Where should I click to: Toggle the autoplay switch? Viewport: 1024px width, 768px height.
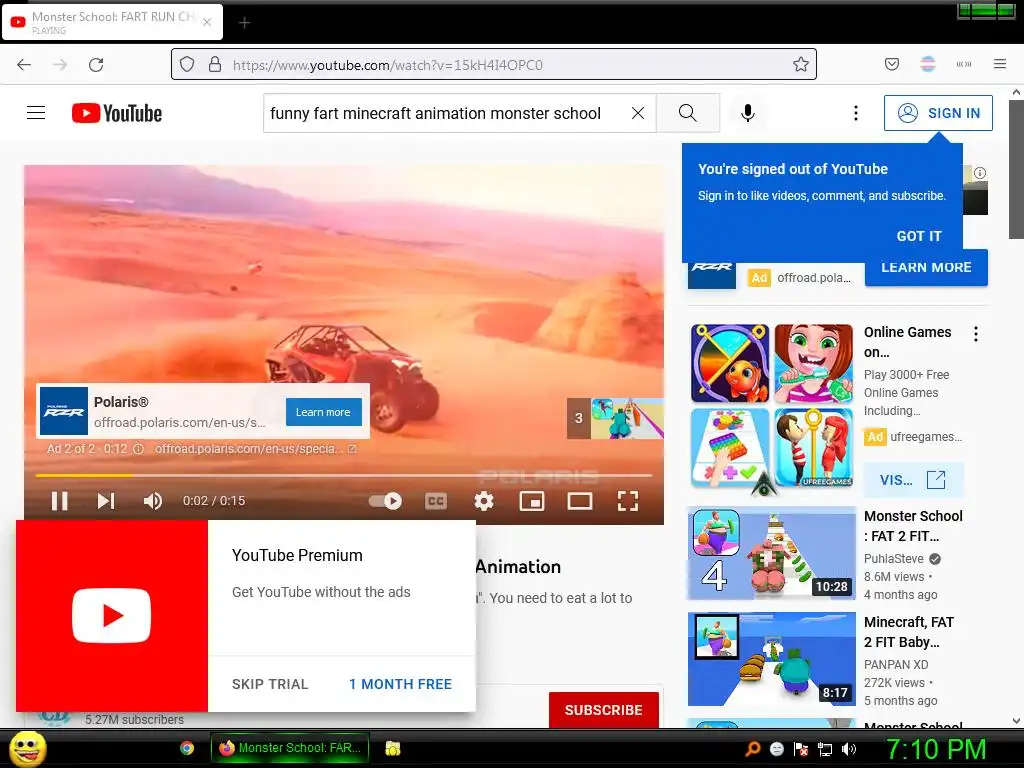pos(385,501)
